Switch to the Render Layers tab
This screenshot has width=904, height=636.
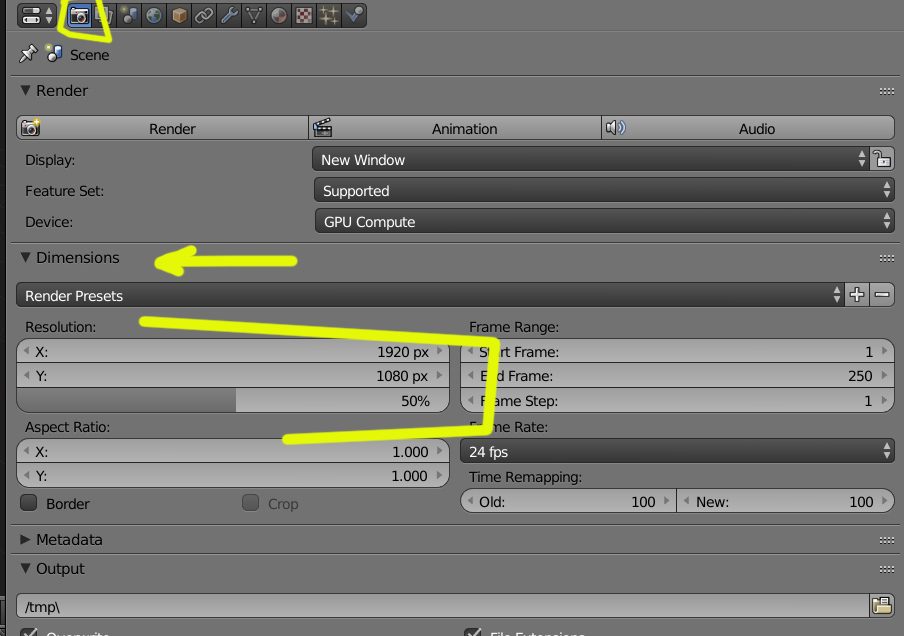[104, 16]
